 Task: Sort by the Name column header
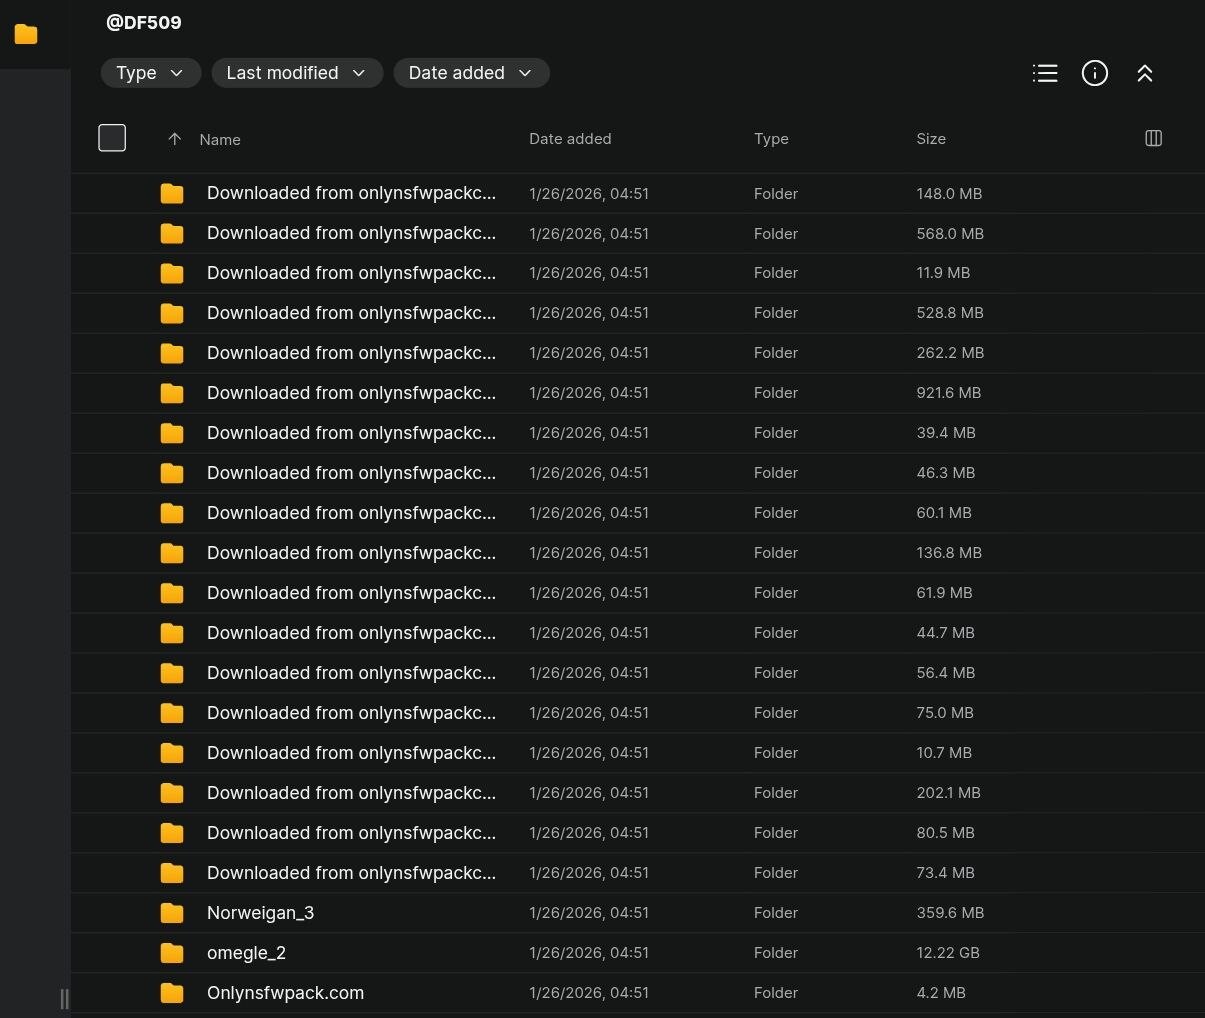pyautogui.click(x=220, y=140)
